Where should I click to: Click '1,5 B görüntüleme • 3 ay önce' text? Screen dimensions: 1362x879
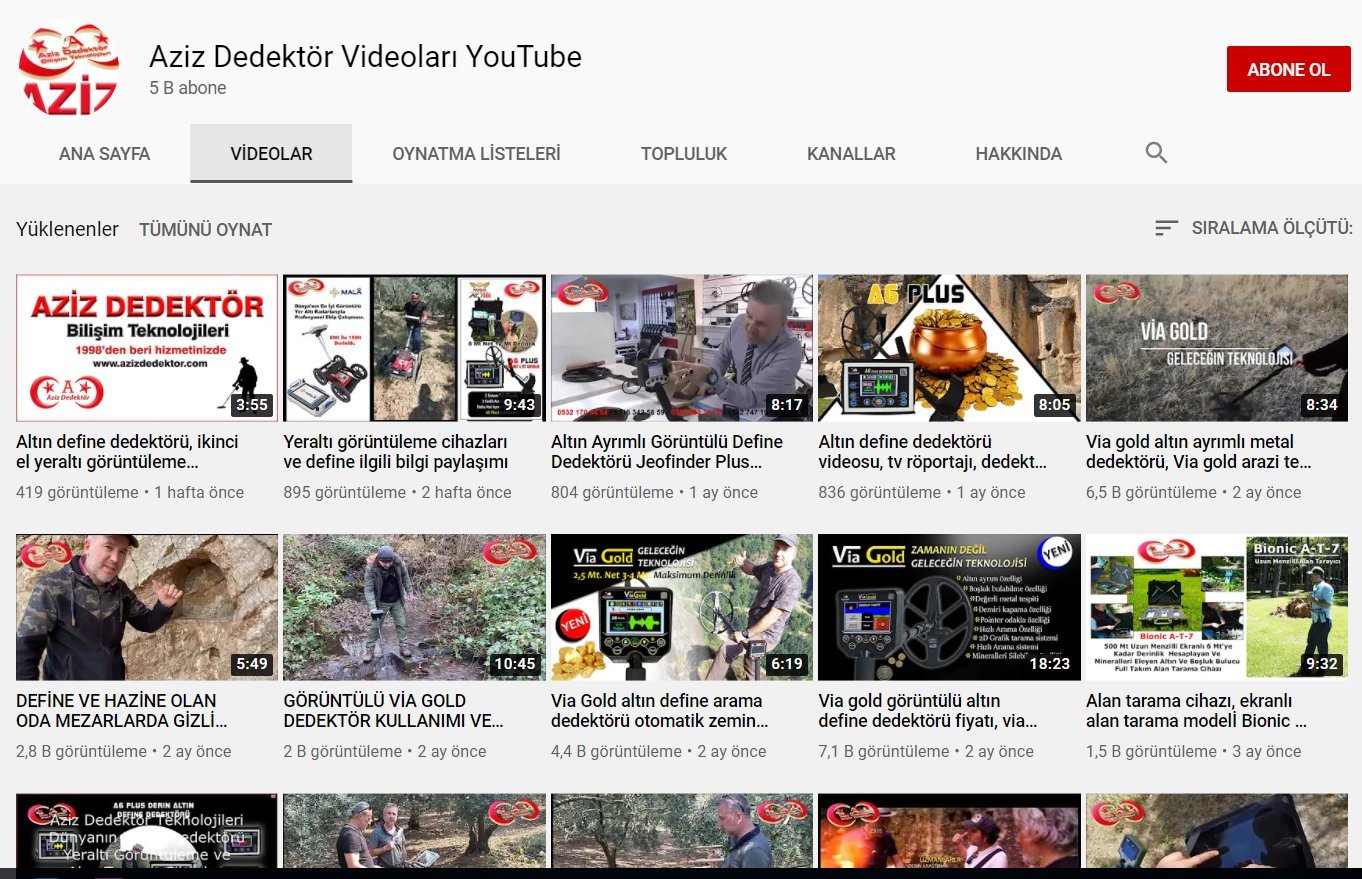pos(1194,752)
